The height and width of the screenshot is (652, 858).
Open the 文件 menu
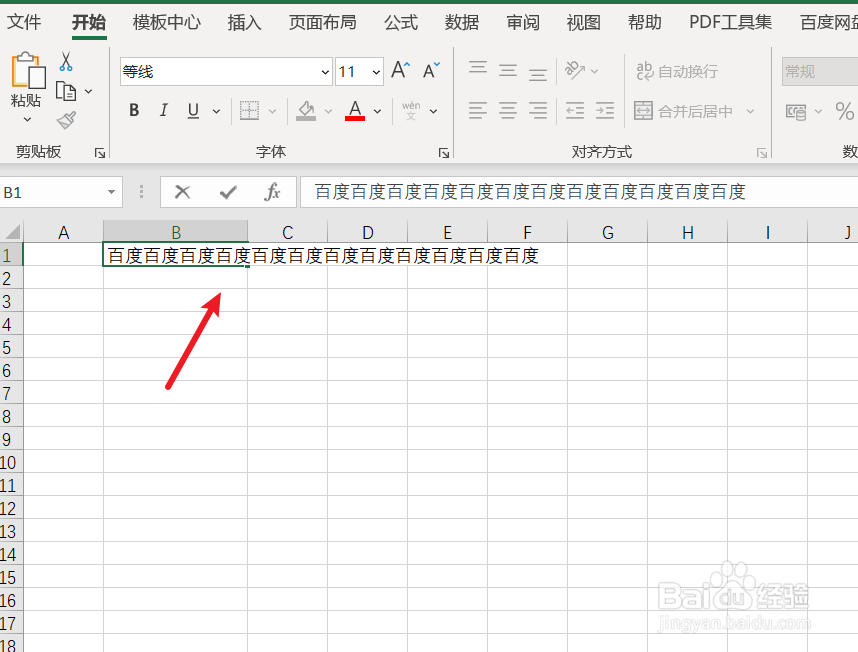coord(24,22)
